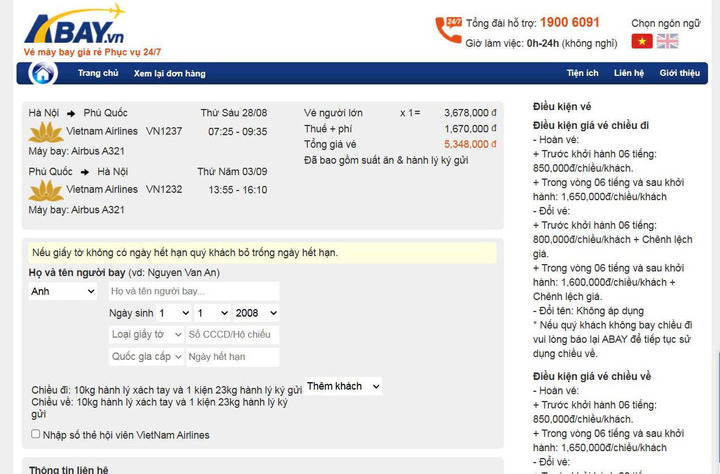The height and width of the screenshot is (474, 720).
Task: Click the slogan Vé máy bay giá rẻ
Action: click(92, 52)
